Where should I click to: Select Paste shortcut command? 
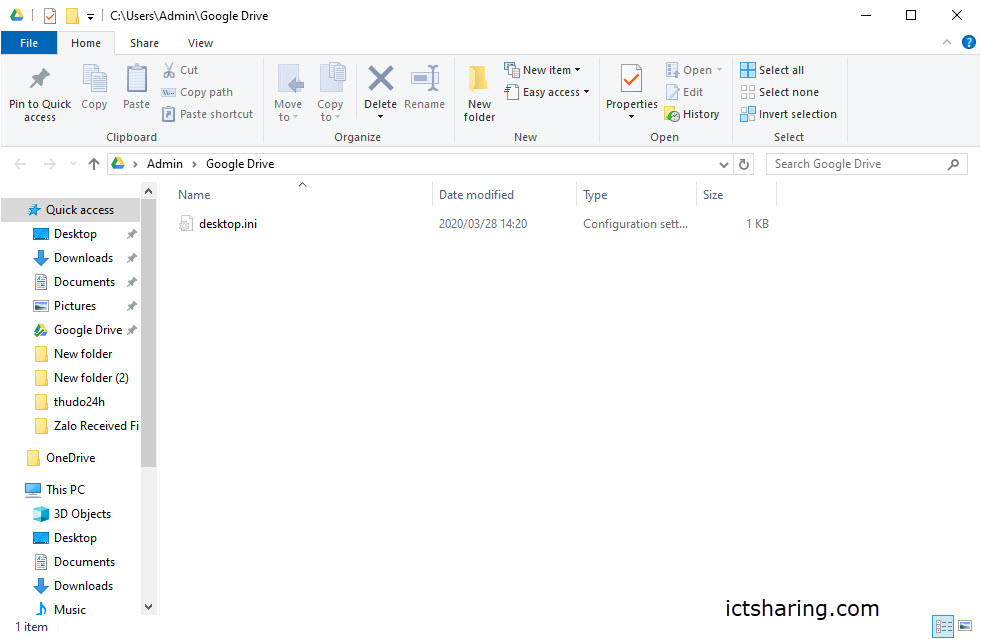[x=208, y=114]
